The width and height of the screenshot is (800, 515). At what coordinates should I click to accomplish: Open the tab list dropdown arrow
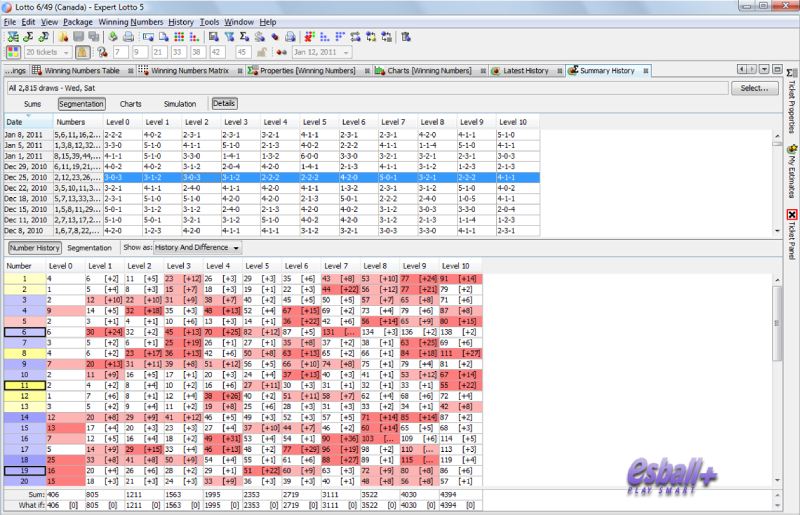(764, 69)
